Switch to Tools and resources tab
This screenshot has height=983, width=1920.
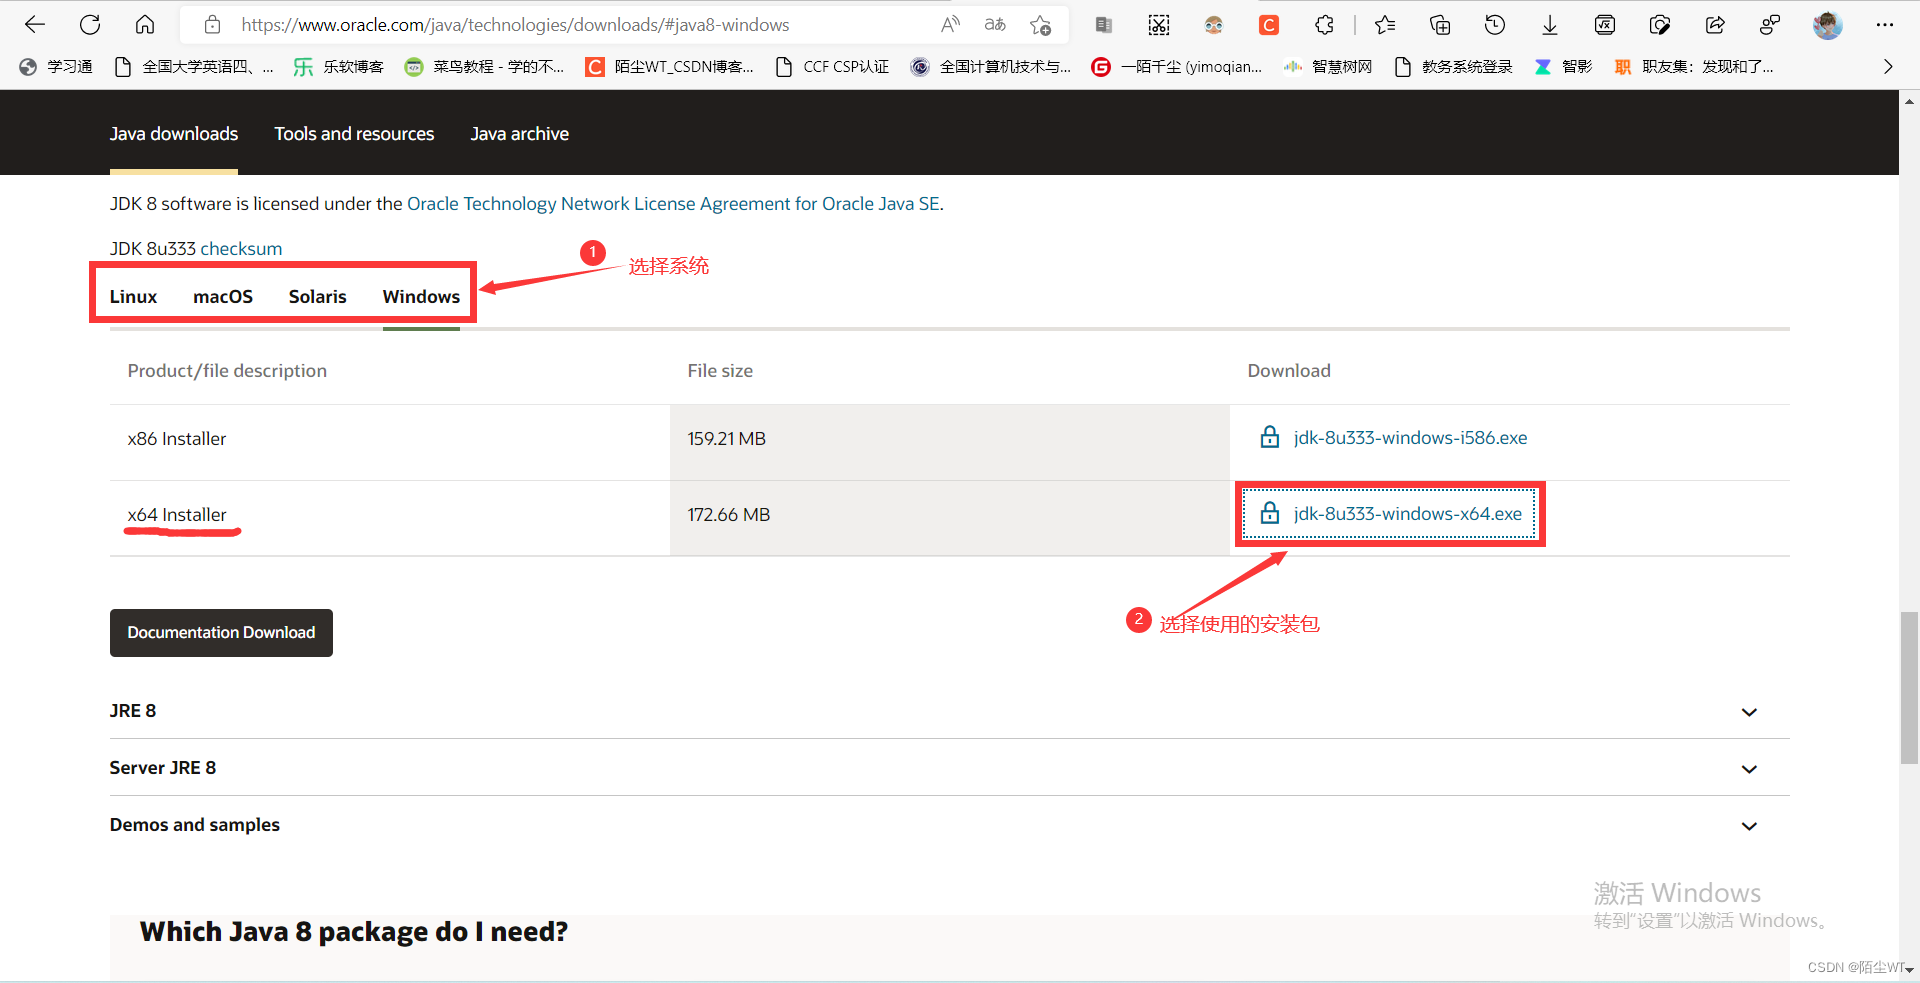(x=354, y=134)
